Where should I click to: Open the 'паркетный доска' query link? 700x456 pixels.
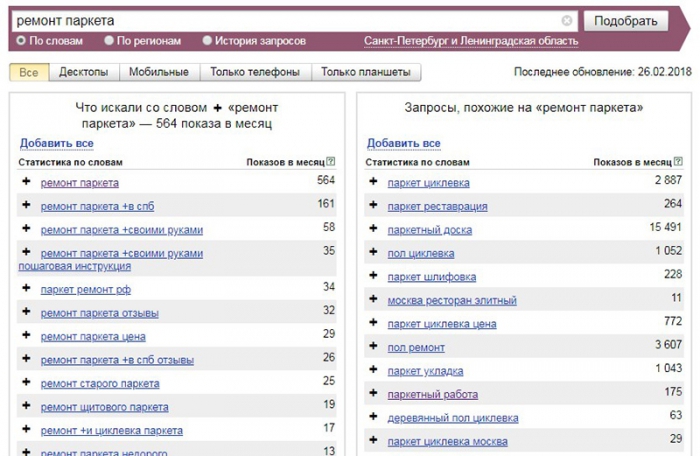429,230
